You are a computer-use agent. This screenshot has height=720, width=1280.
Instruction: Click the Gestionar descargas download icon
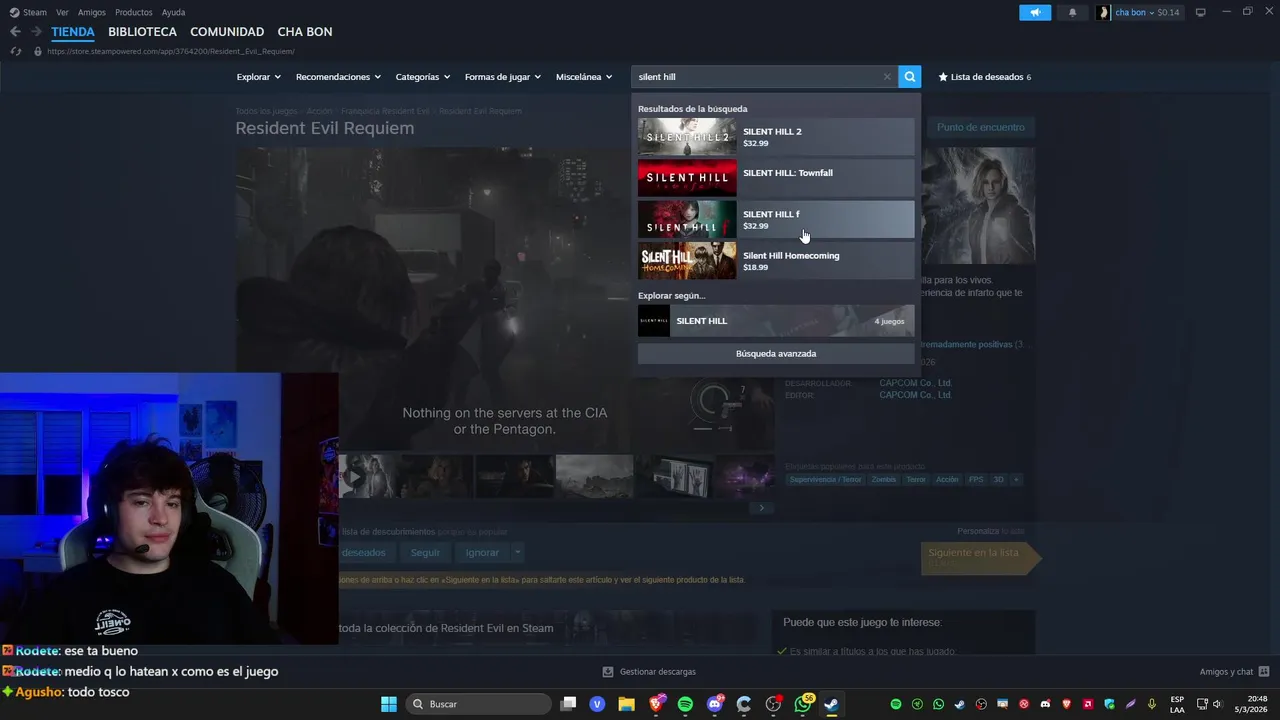(608, 672)
